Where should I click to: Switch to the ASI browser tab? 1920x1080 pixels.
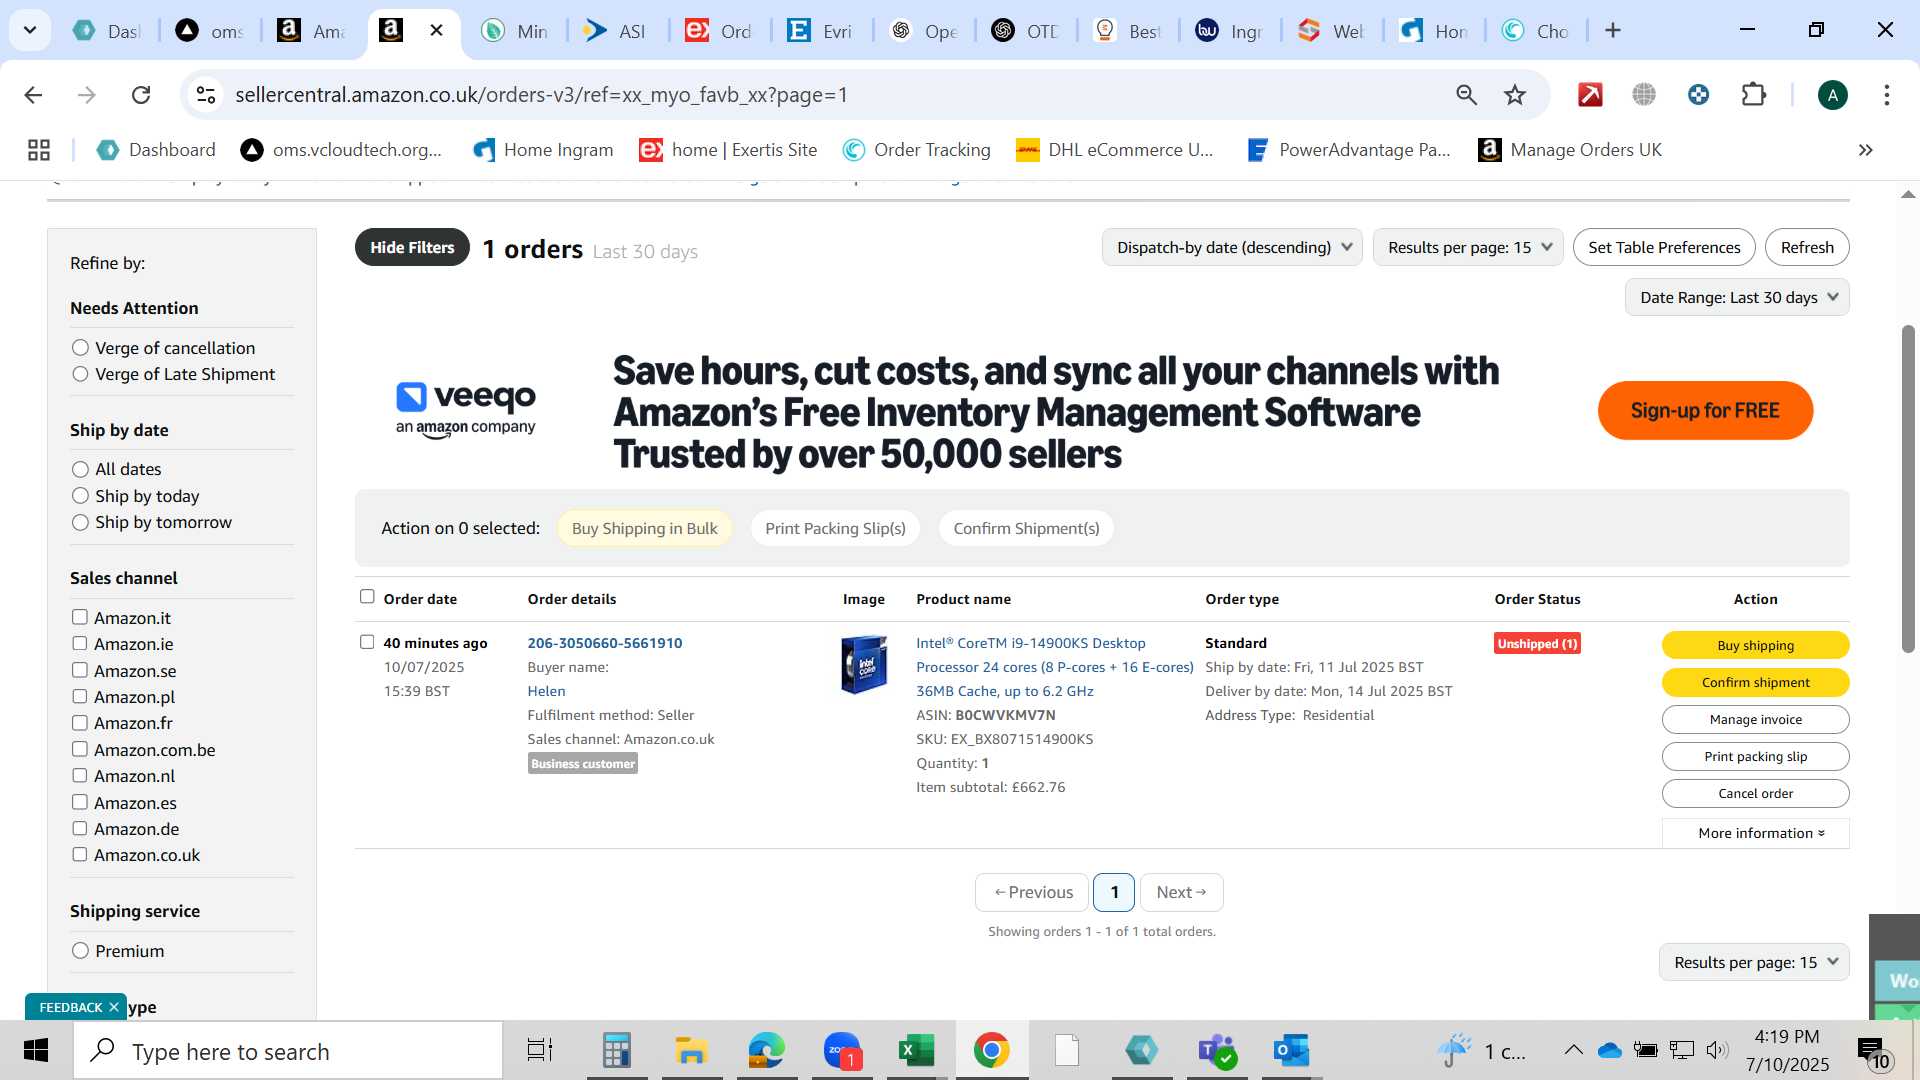click(x=618, y=31)
